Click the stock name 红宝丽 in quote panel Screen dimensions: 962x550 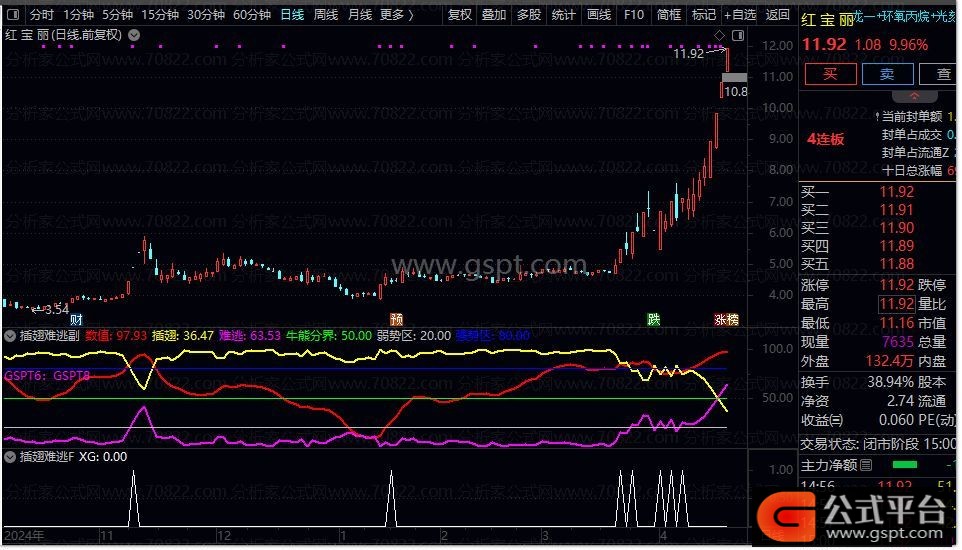click(828, 20)
